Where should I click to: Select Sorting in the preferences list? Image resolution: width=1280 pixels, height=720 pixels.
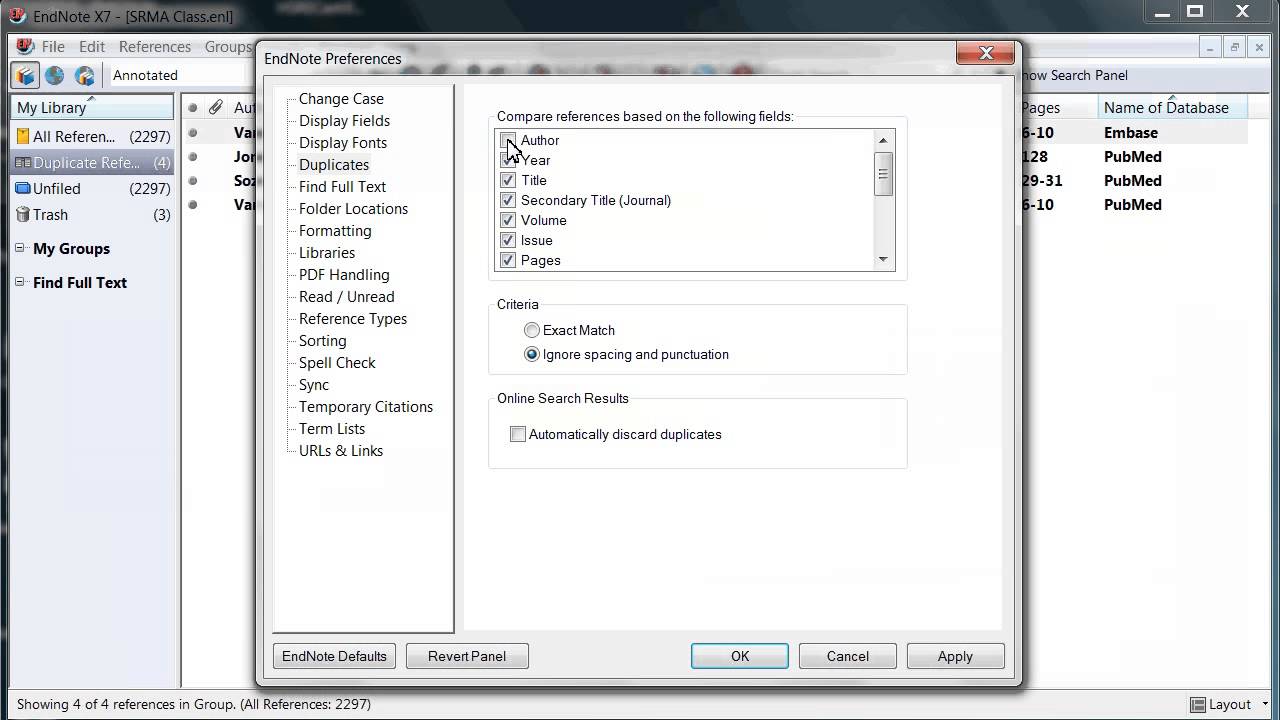(x=322, y=340)
